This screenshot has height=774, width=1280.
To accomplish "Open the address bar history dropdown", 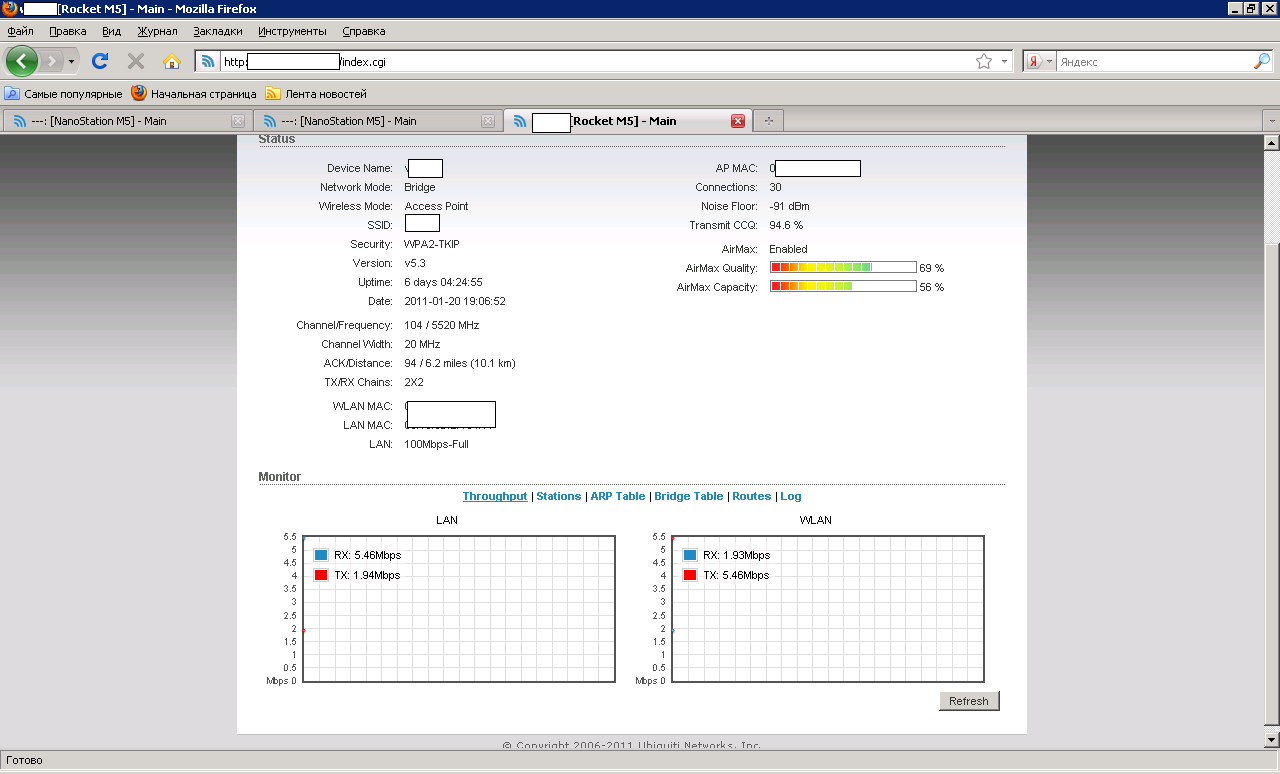I will coord(1005,61).
